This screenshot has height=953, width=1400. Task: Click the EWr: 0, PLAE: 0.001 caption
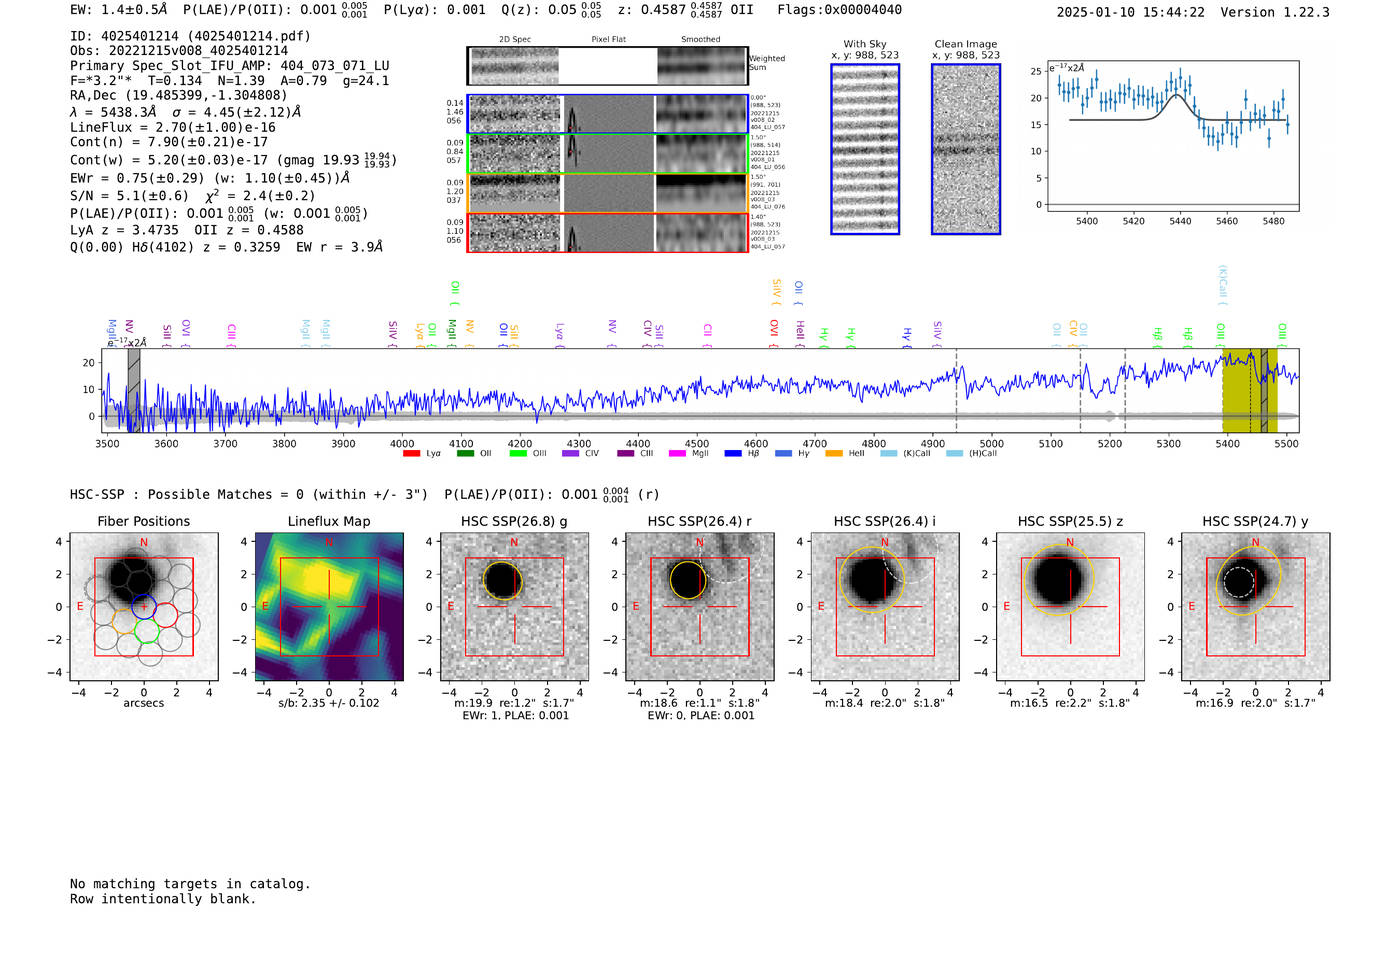pyautogui.click(x=701, y=716)
